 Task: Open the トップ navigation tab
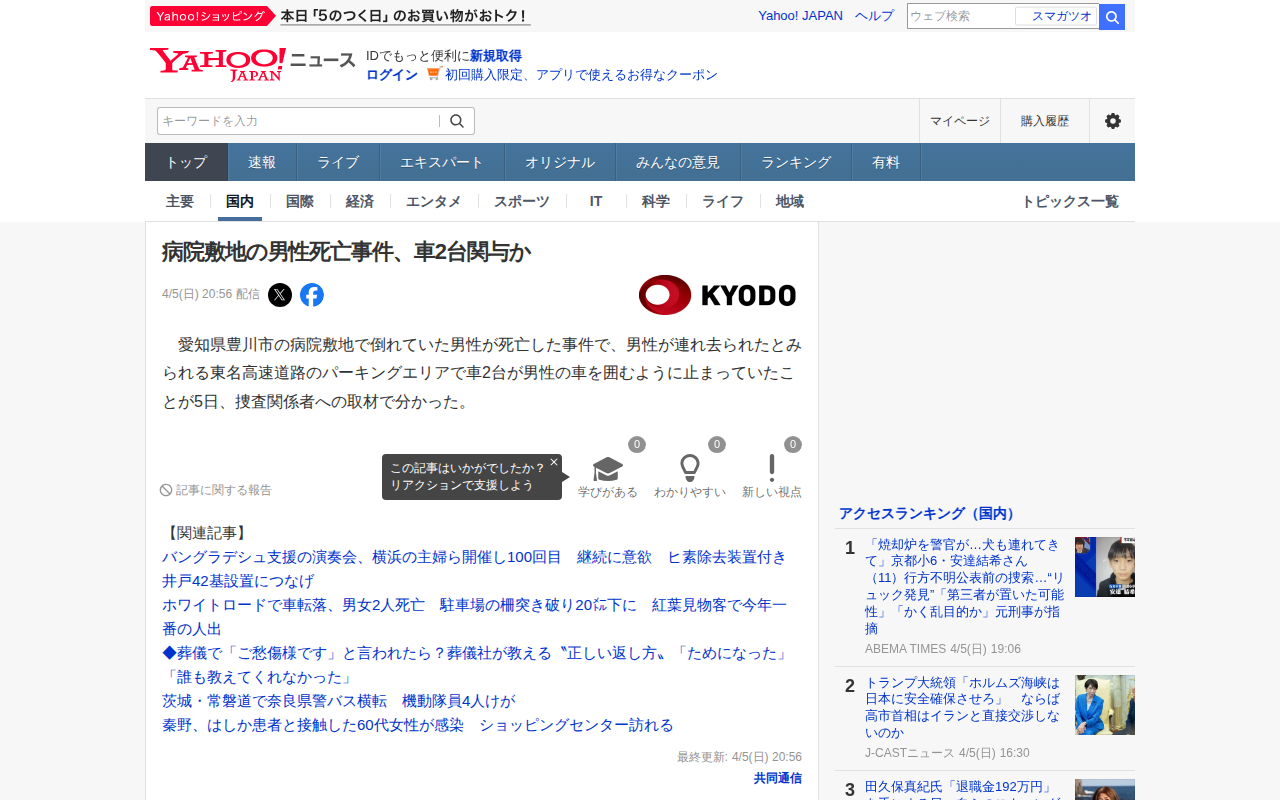[x=187, y=162]
